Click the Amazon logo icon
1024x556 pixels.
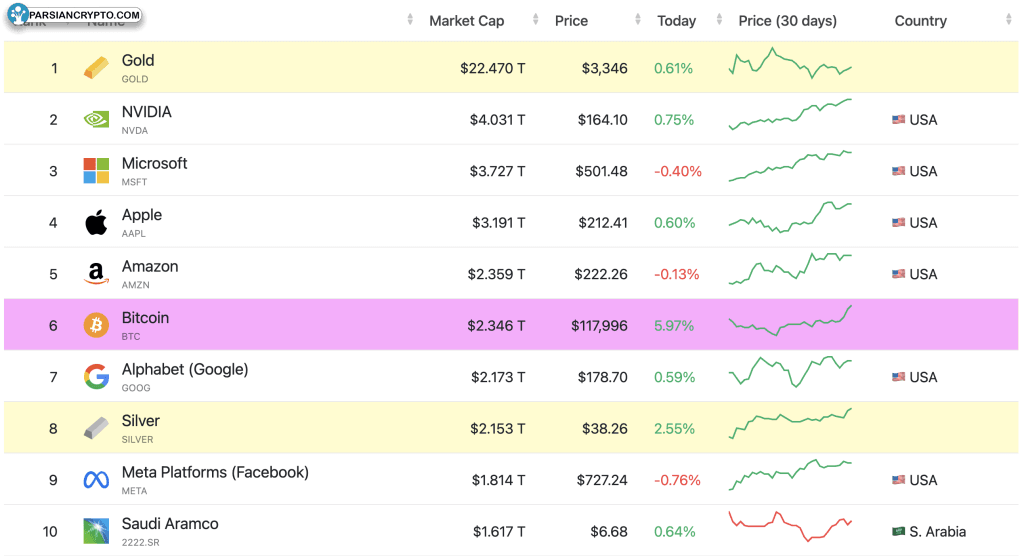coord(96,274)
